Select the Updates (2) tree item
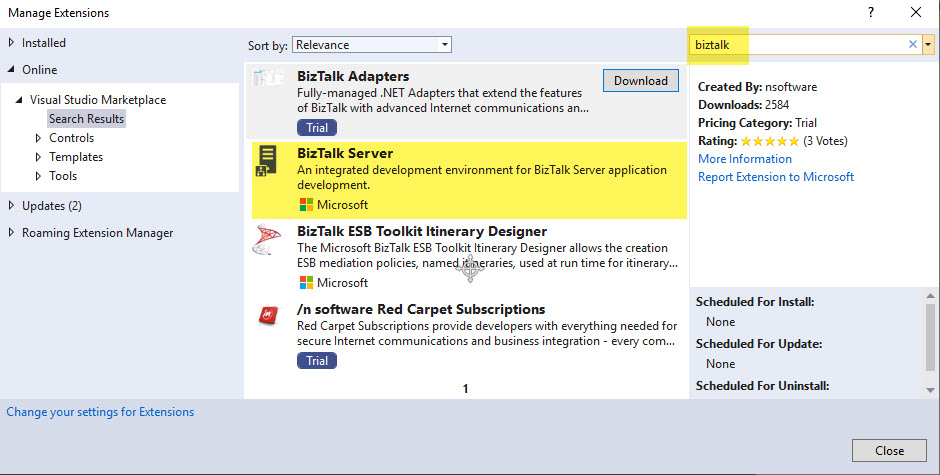This screenshot has width=940, height=475. click(x=52, y=206)
